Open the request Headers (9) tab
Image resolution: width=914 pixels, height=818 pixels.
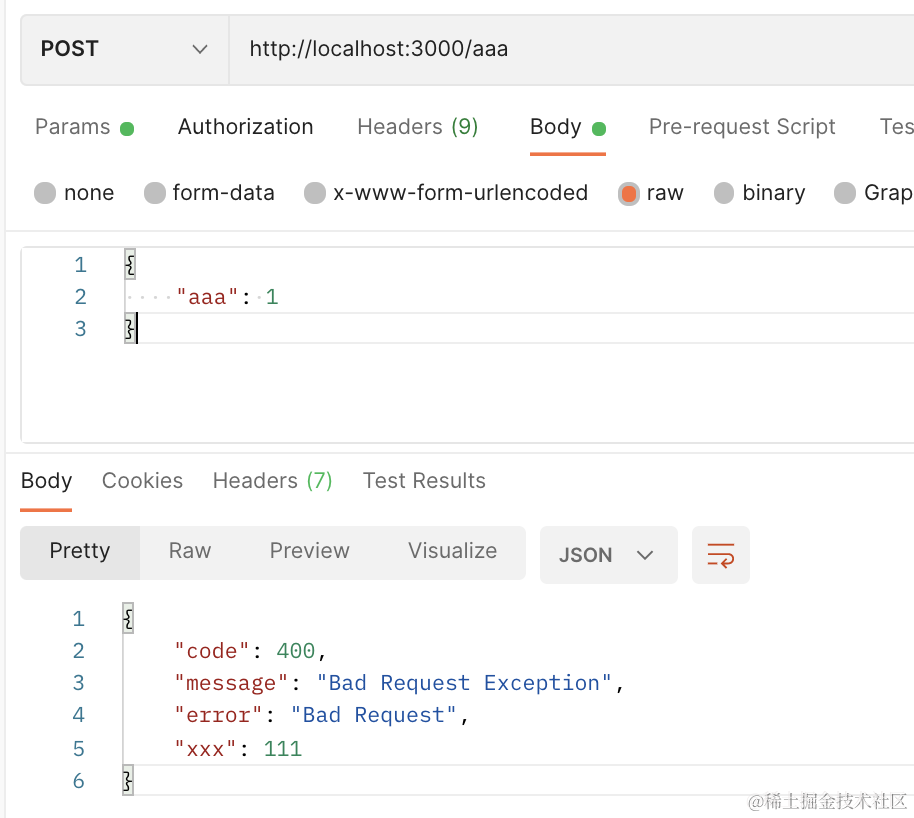point(417,127)
